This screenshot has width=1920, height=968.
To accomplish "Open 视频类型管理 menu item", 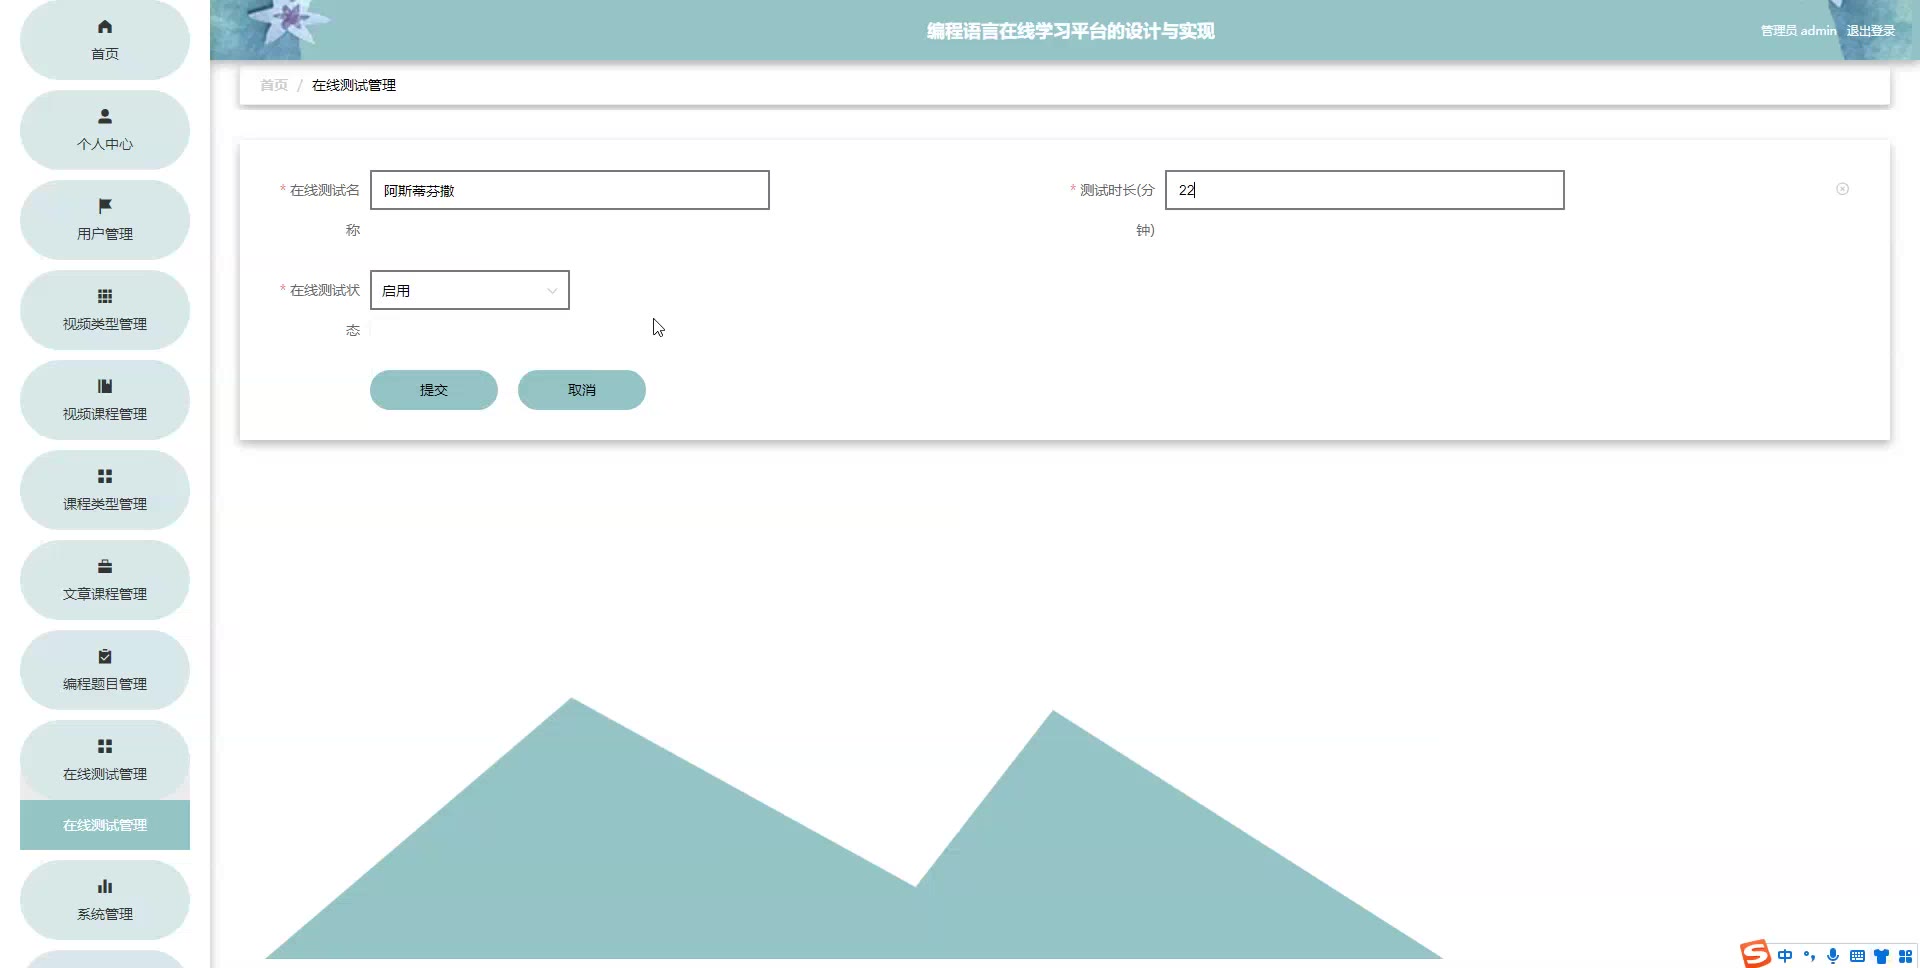I will coord(105,310).
